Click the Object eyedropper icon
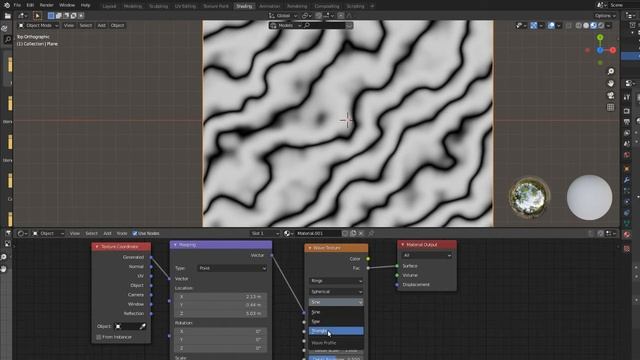The width and height of the screenshot is (640, 360). click(142, 327)
